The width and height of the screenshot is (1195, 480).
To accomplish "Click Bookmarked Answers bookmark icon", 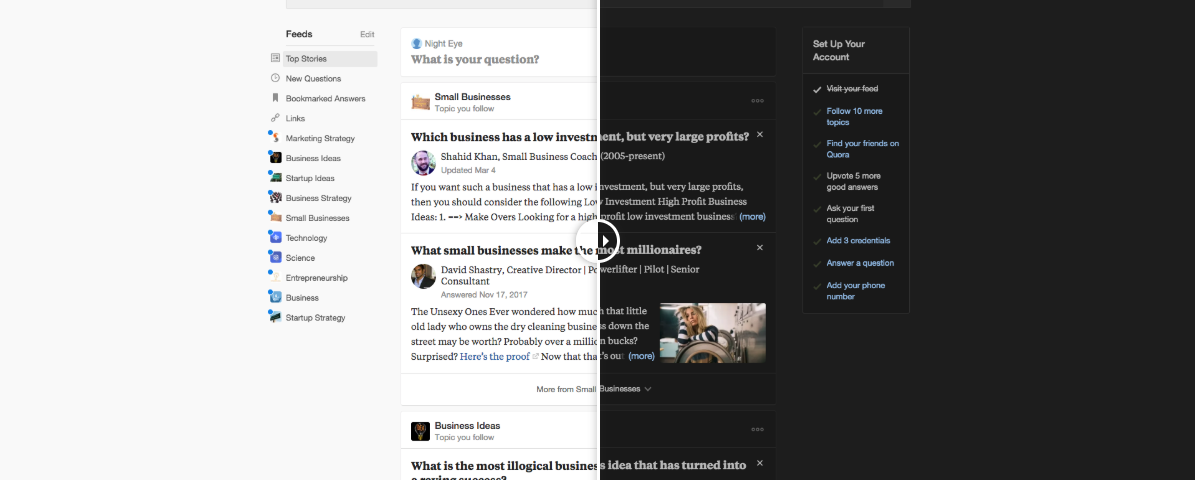I will [x=275, y=98].
